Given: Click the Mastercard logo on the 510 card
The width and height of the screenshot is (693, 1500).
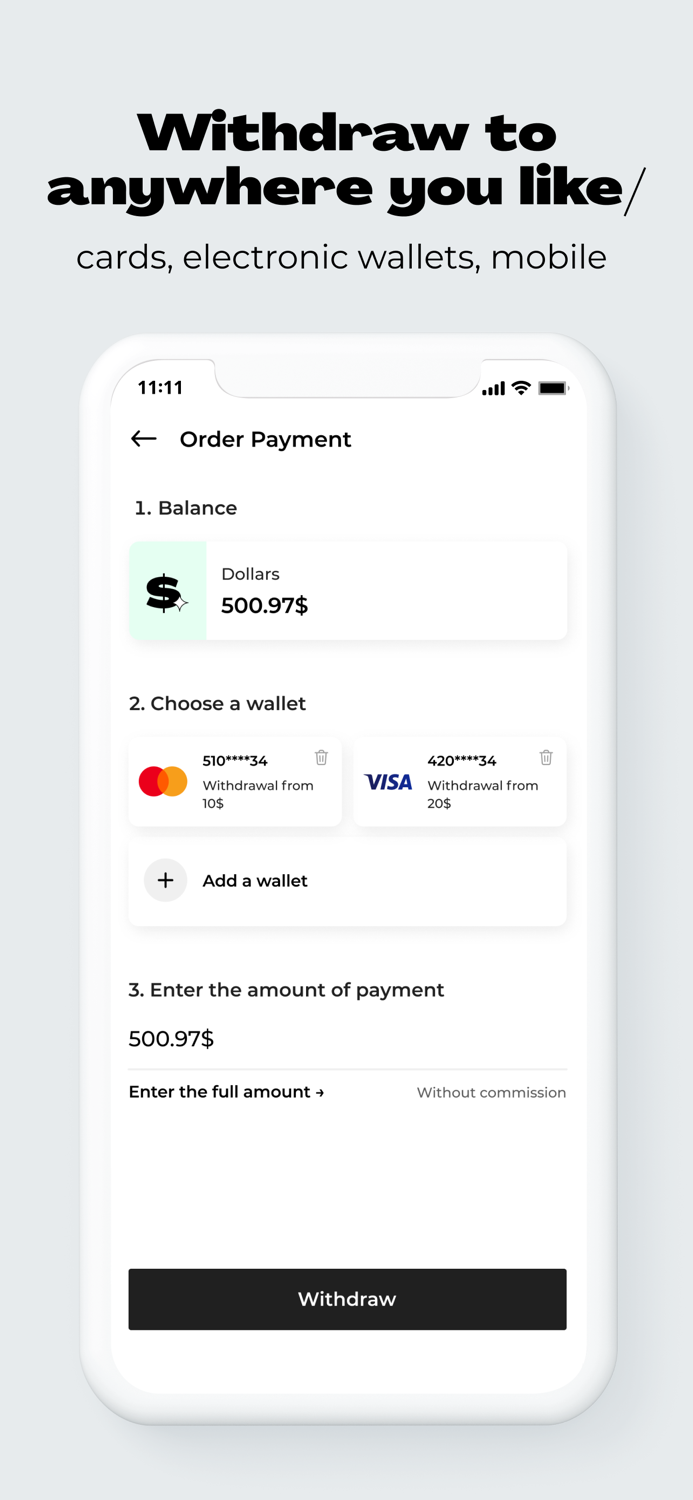Looking at the screenshot, I should [x=162, y=781].
